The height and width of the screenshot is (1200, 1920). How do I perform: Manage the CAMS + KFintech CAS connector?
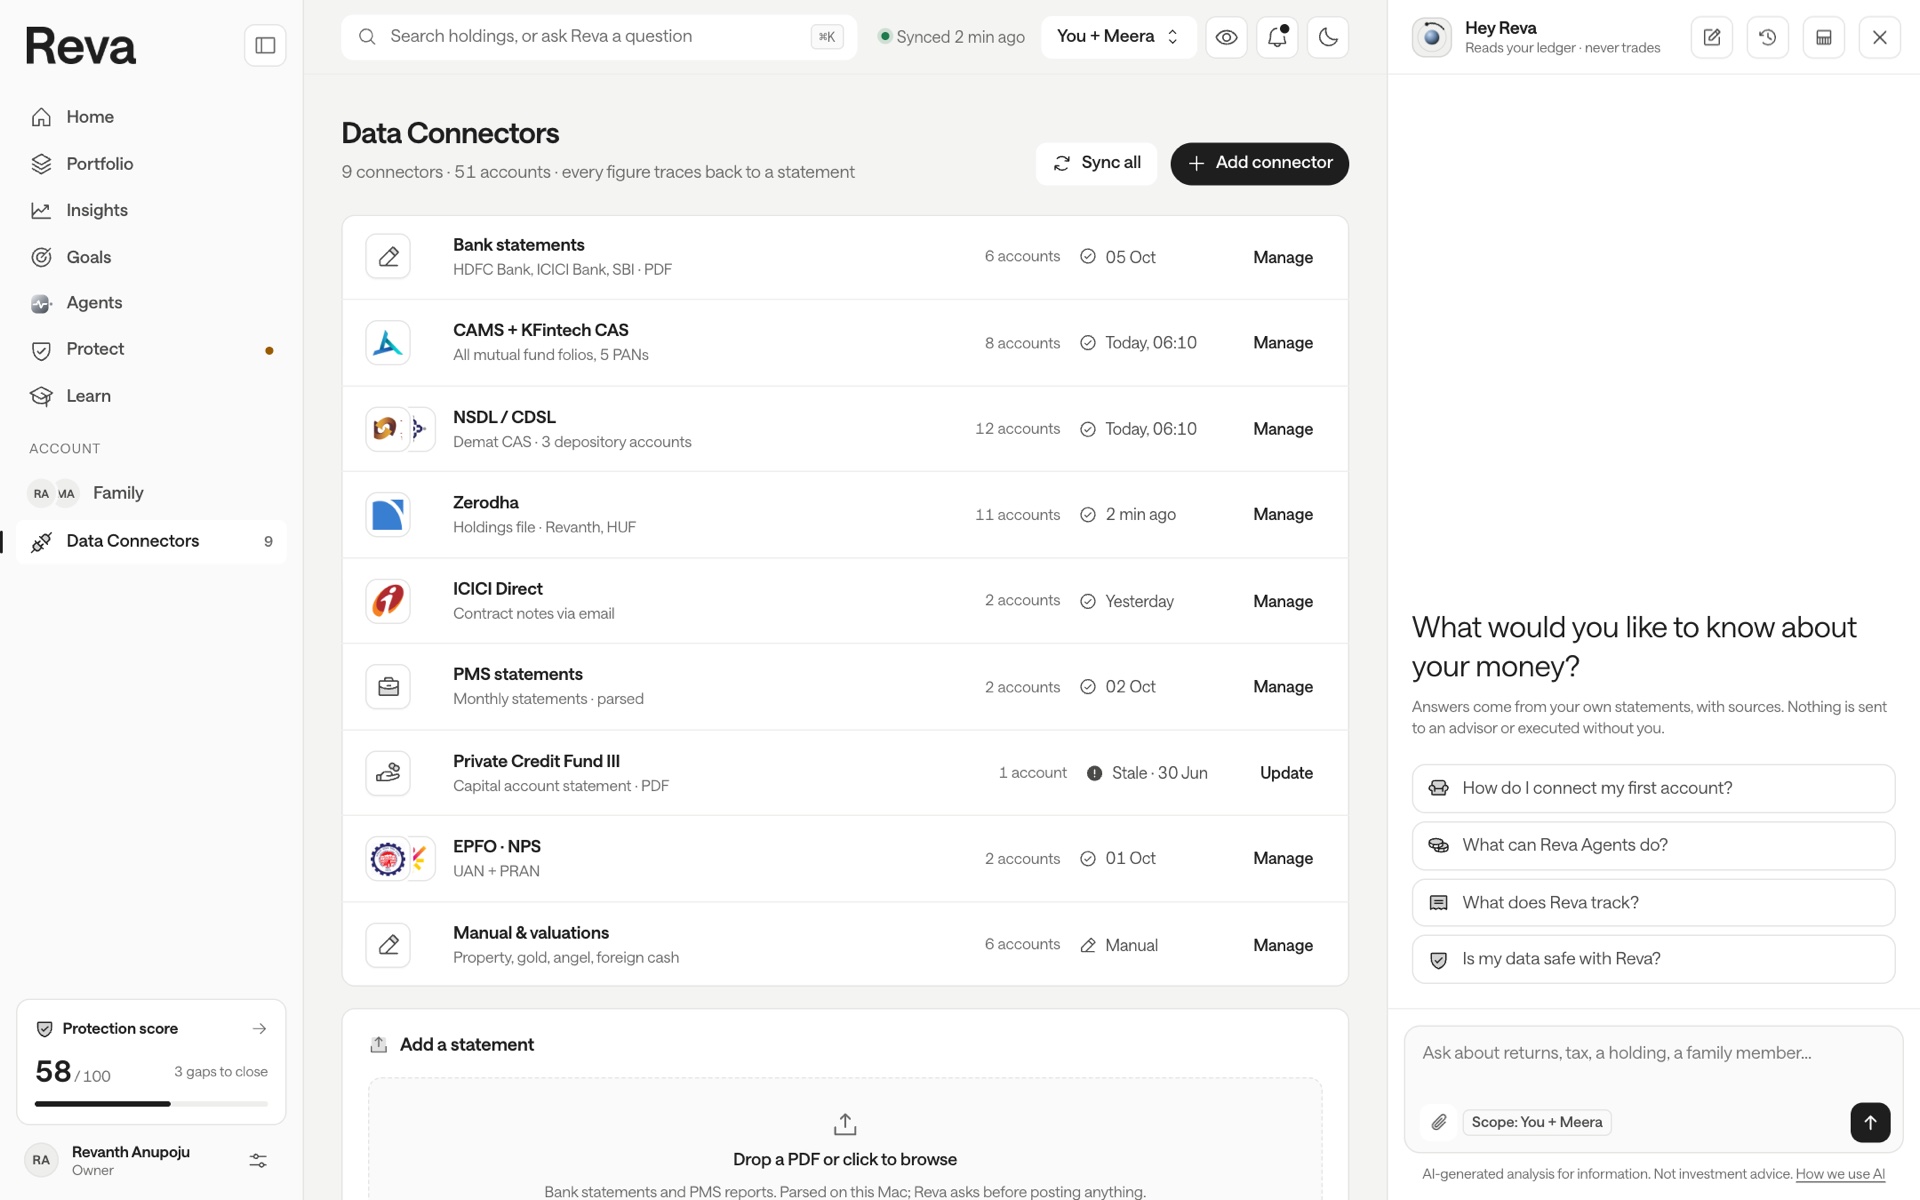(x=1283, y=343)
